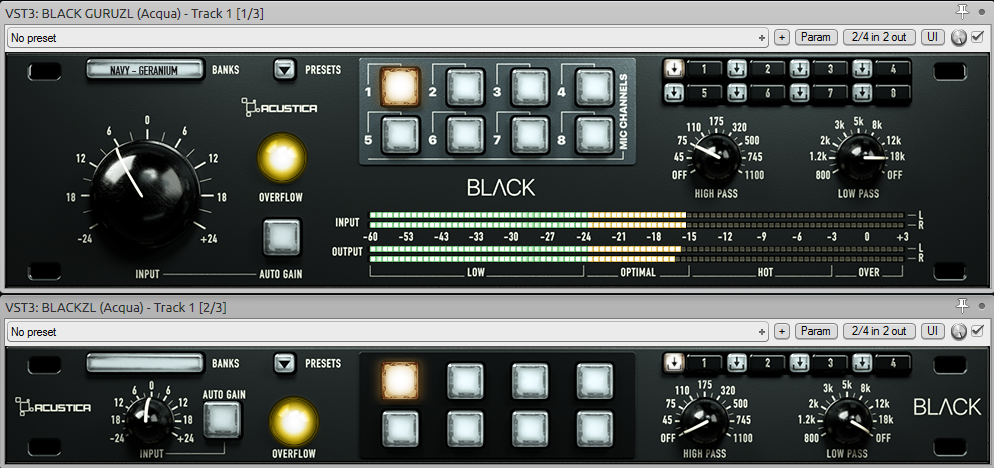This screenshot has width=994, height=468.
Task: Click wet/dry knob icon in BLACKZL header
Action: point(958,331)
